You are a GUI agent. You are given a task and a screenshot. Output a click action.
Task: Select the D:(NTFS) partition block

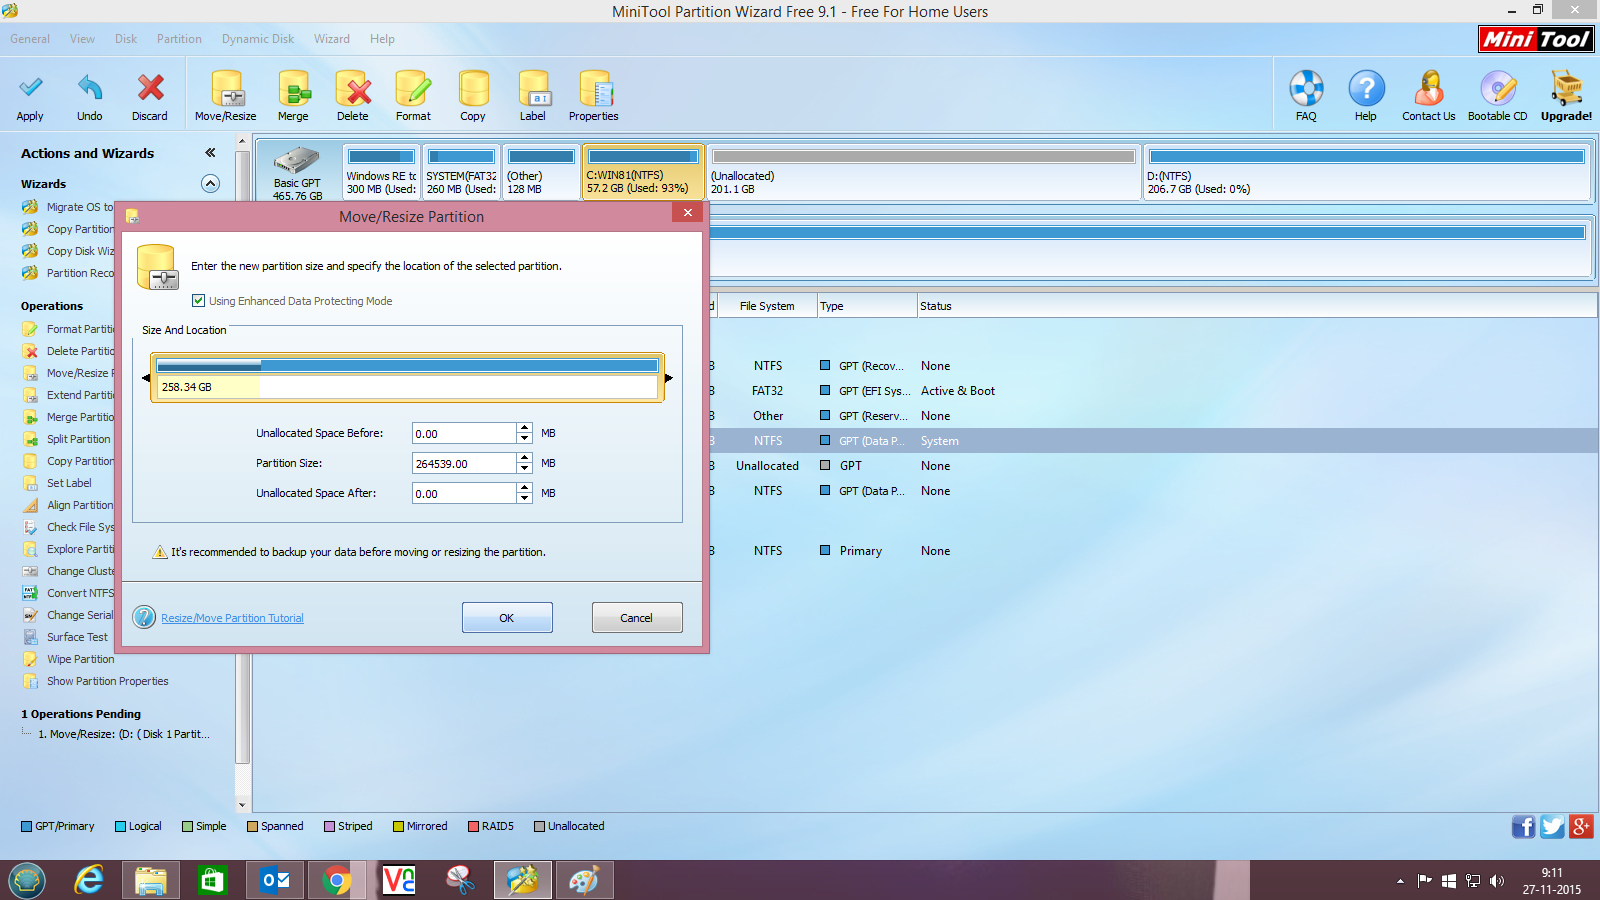(x=1366, y=172)
